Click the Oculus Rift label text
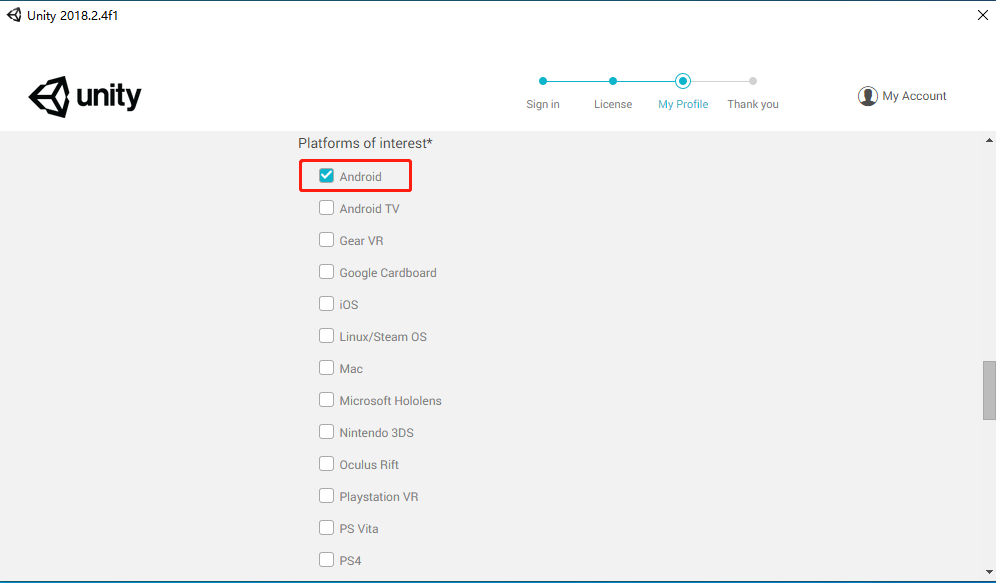996x583 pixels. click(x=369, y=465)
